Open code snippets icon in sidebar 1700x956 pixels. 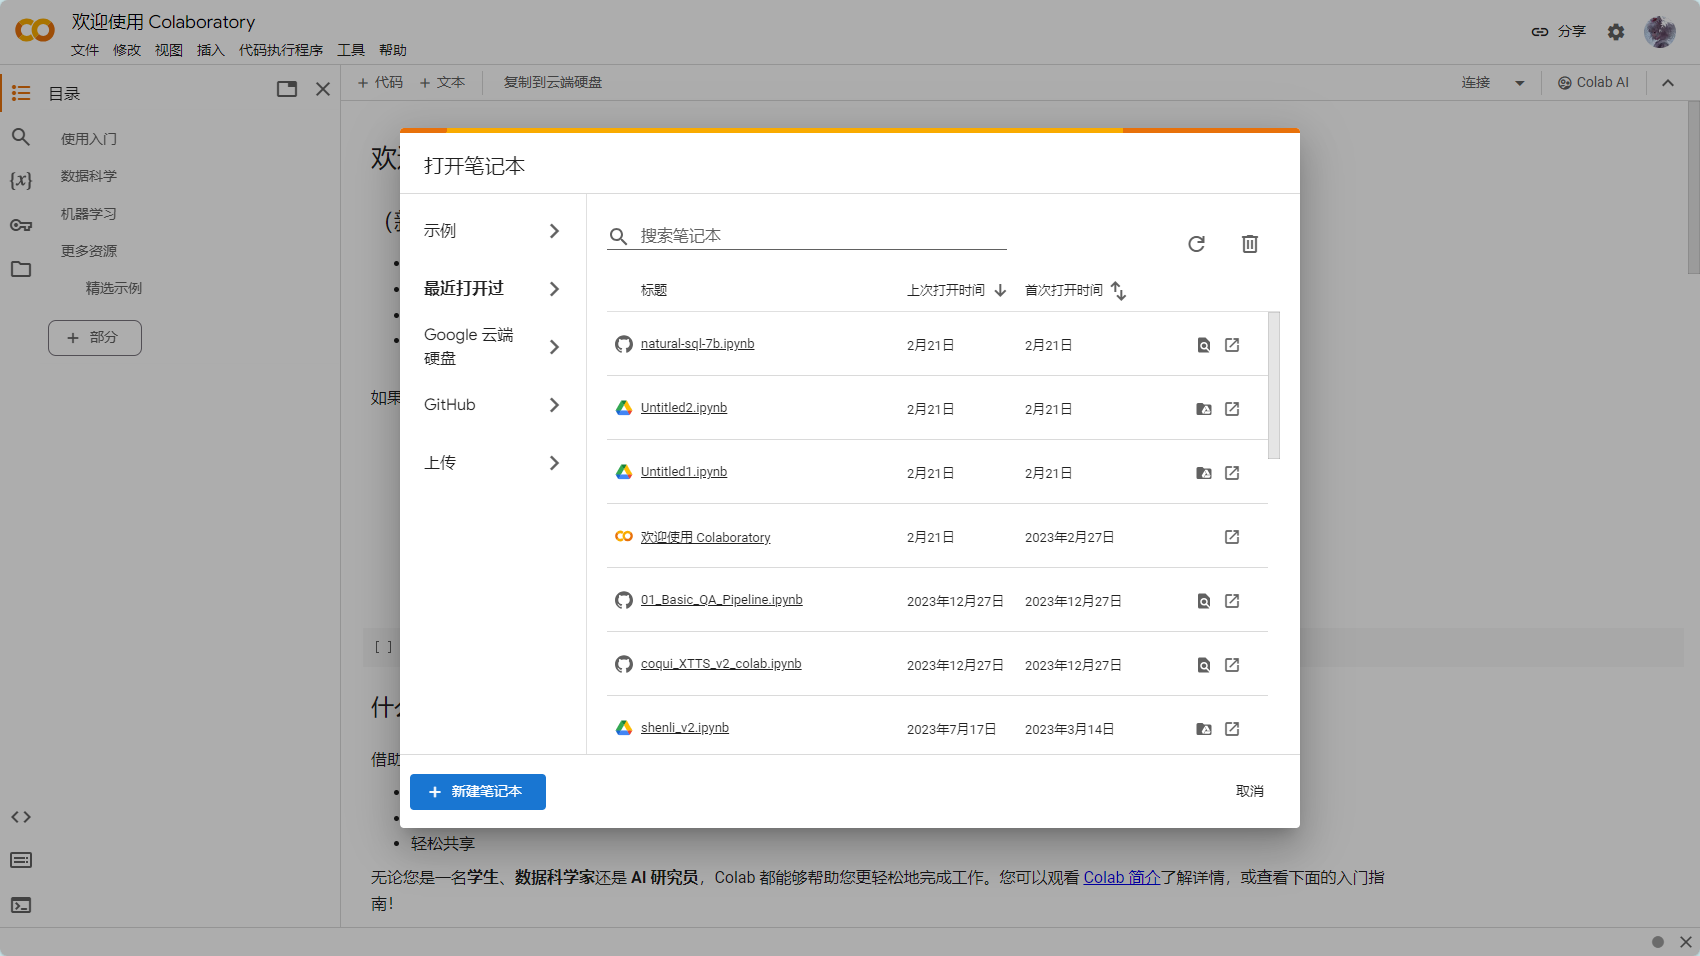point(21,817)
